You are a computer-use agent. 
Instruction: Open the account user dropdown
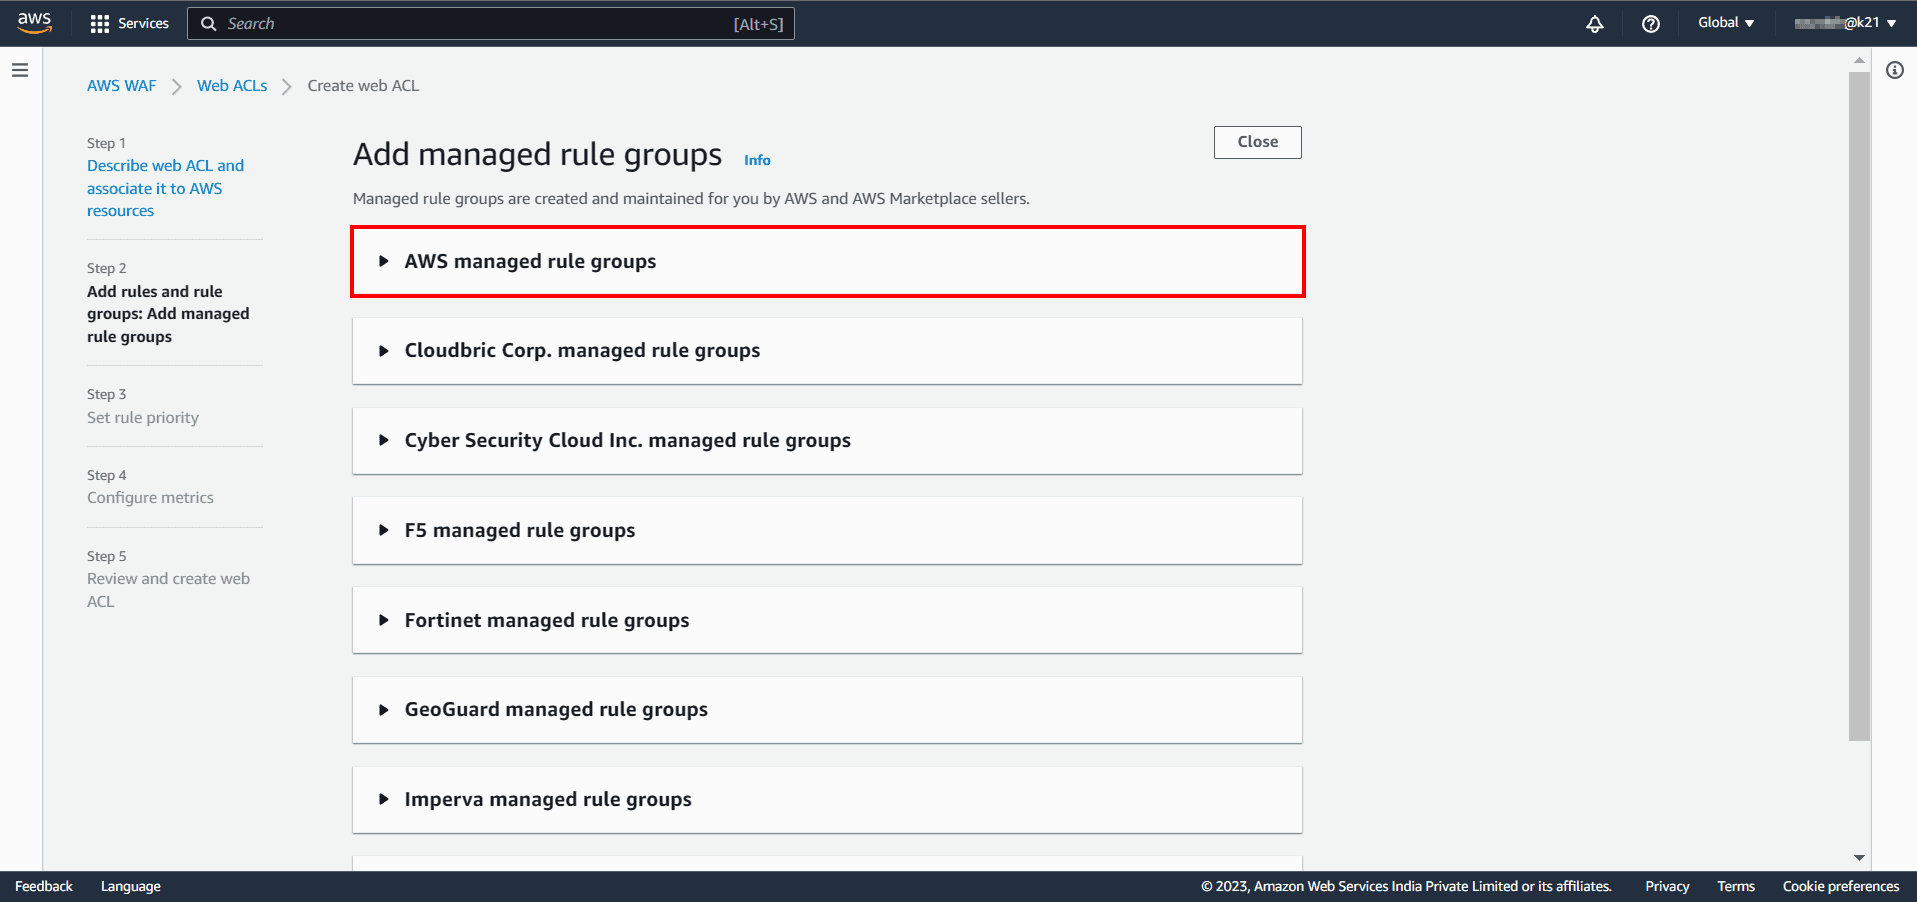(x=1845, y=23)
